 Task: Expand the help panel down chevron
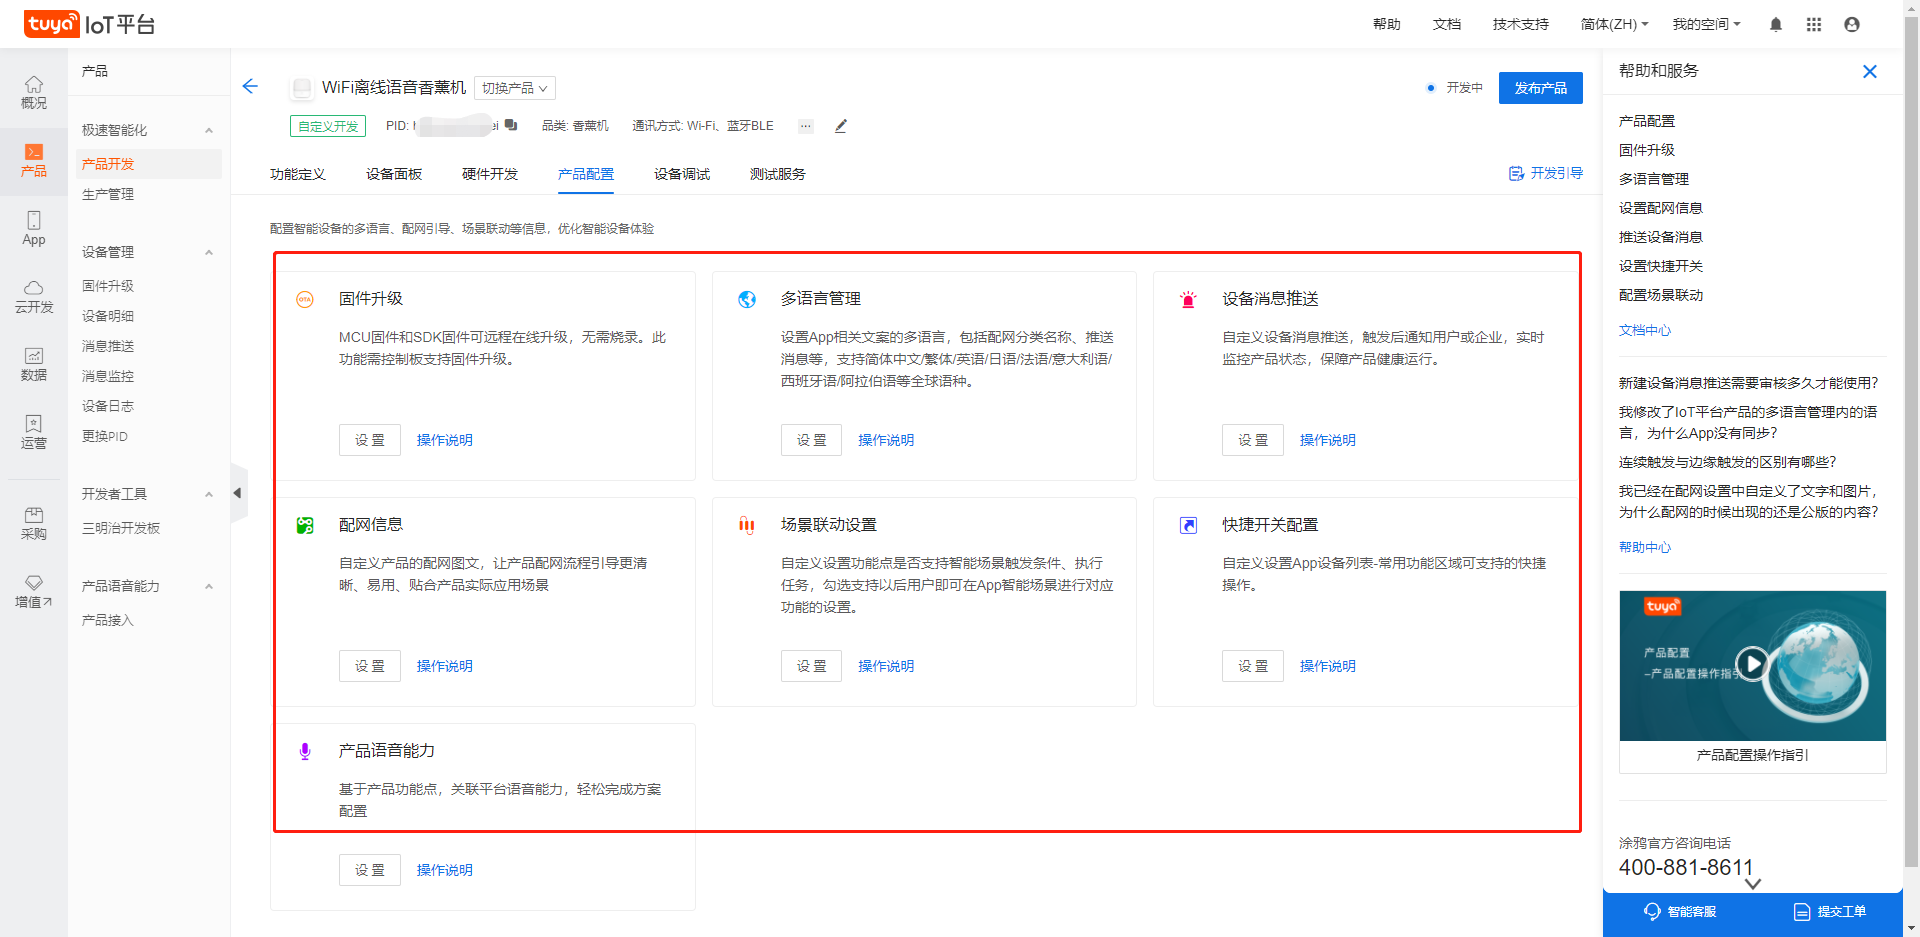pos(1752,884)
